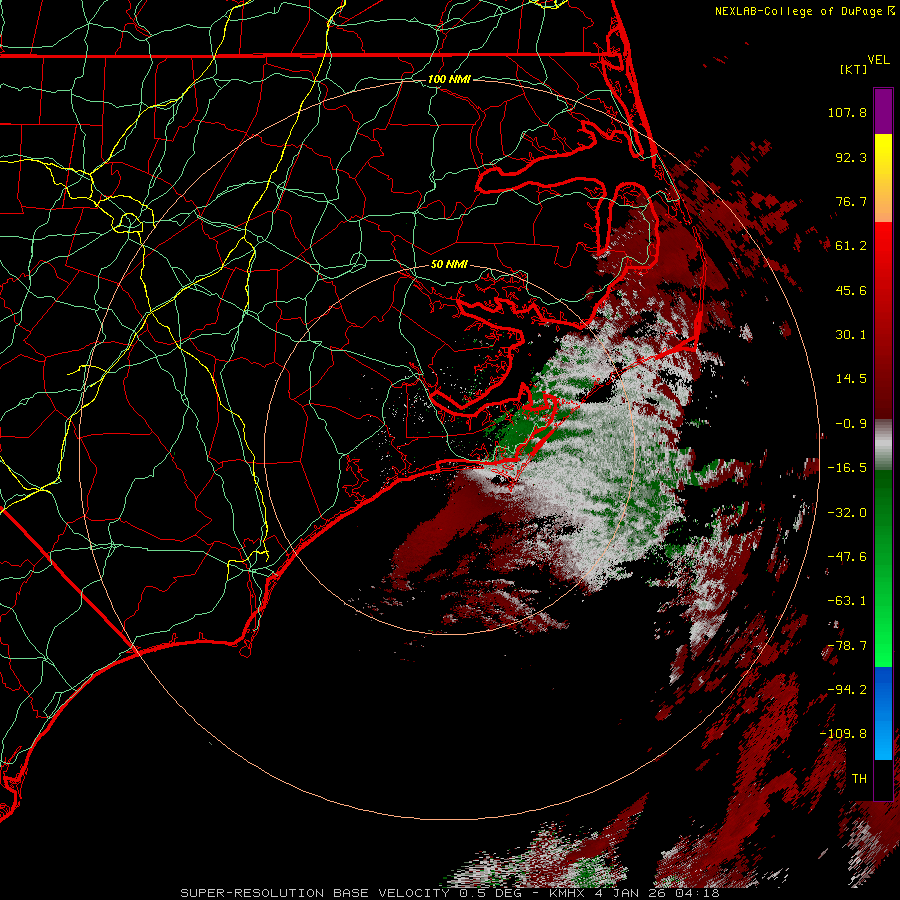900x900 pixels.
Task: Click the TH legend label
Action: 859,779
